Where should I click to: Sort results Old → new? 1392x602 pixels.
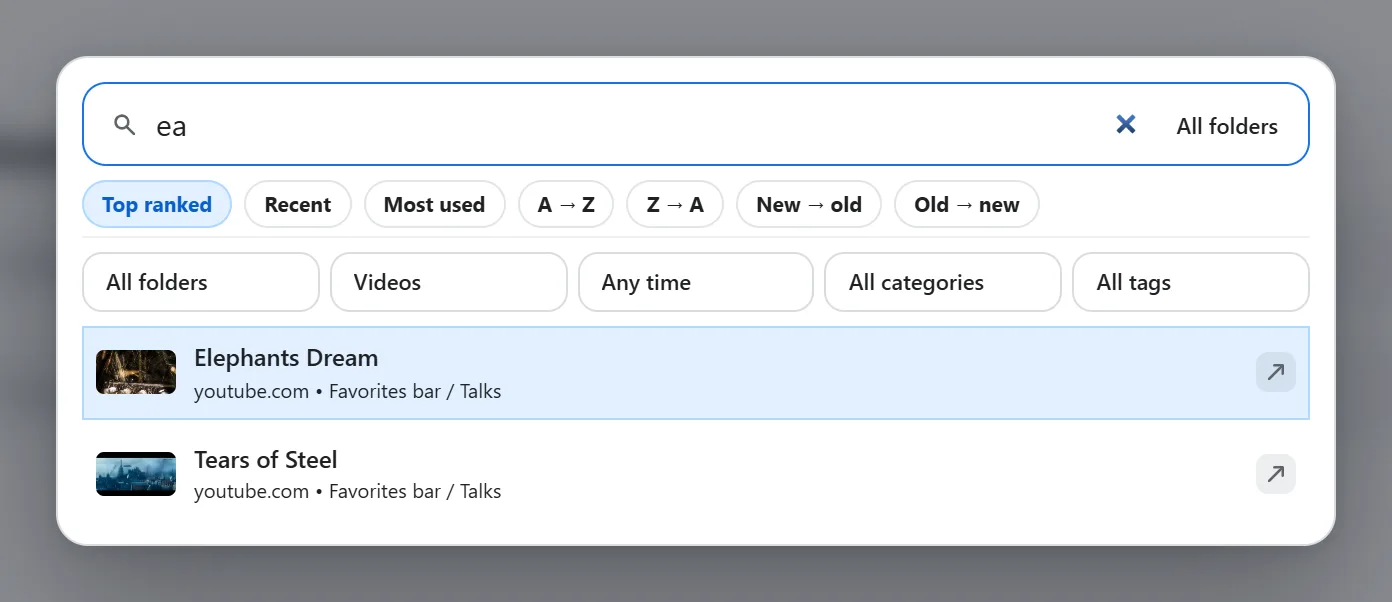967,204
